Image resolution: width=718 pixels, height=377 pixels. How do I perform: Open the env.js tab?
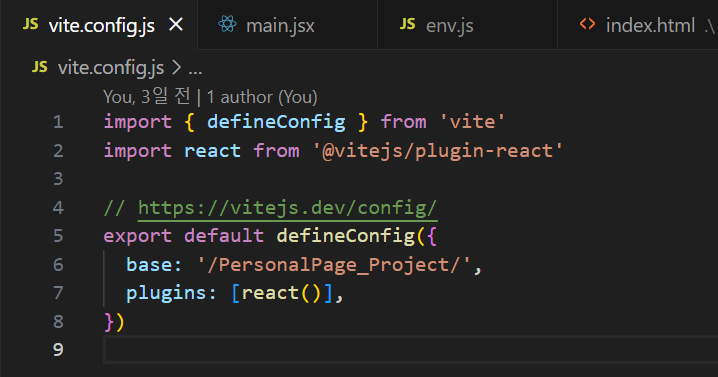click(468, 25)
